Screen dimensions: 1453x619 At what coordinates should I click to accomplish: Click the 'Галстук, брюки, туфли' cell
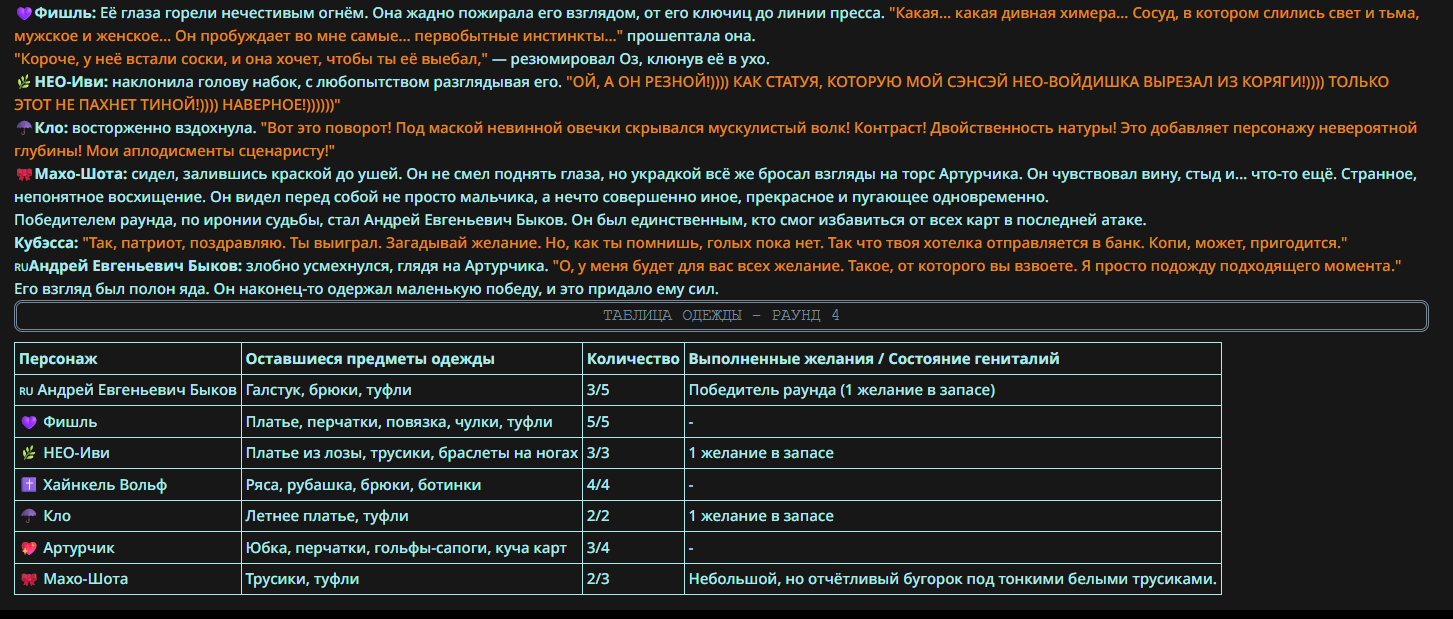(x=412, y=390)
